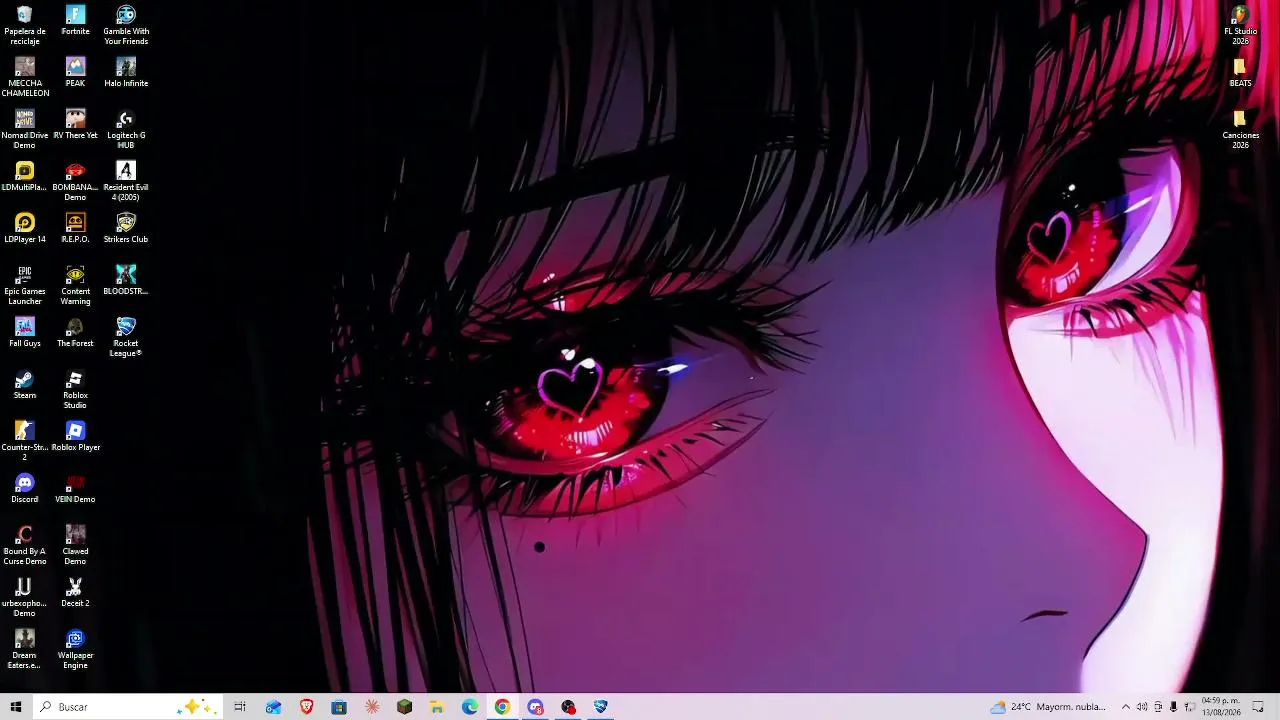1280x720 pixels.
Task: Open Microsoft Store from the taskbar
Action: tap(339, 707)
